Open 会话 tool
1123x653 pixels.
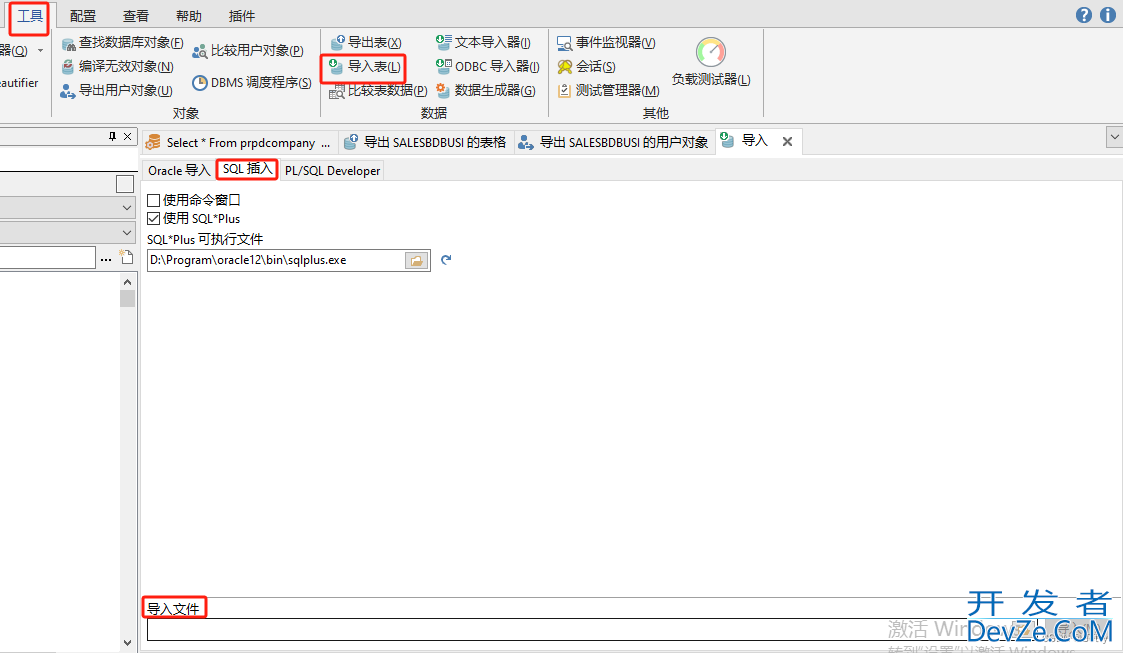pyautogui.click(x=587, y=67)
